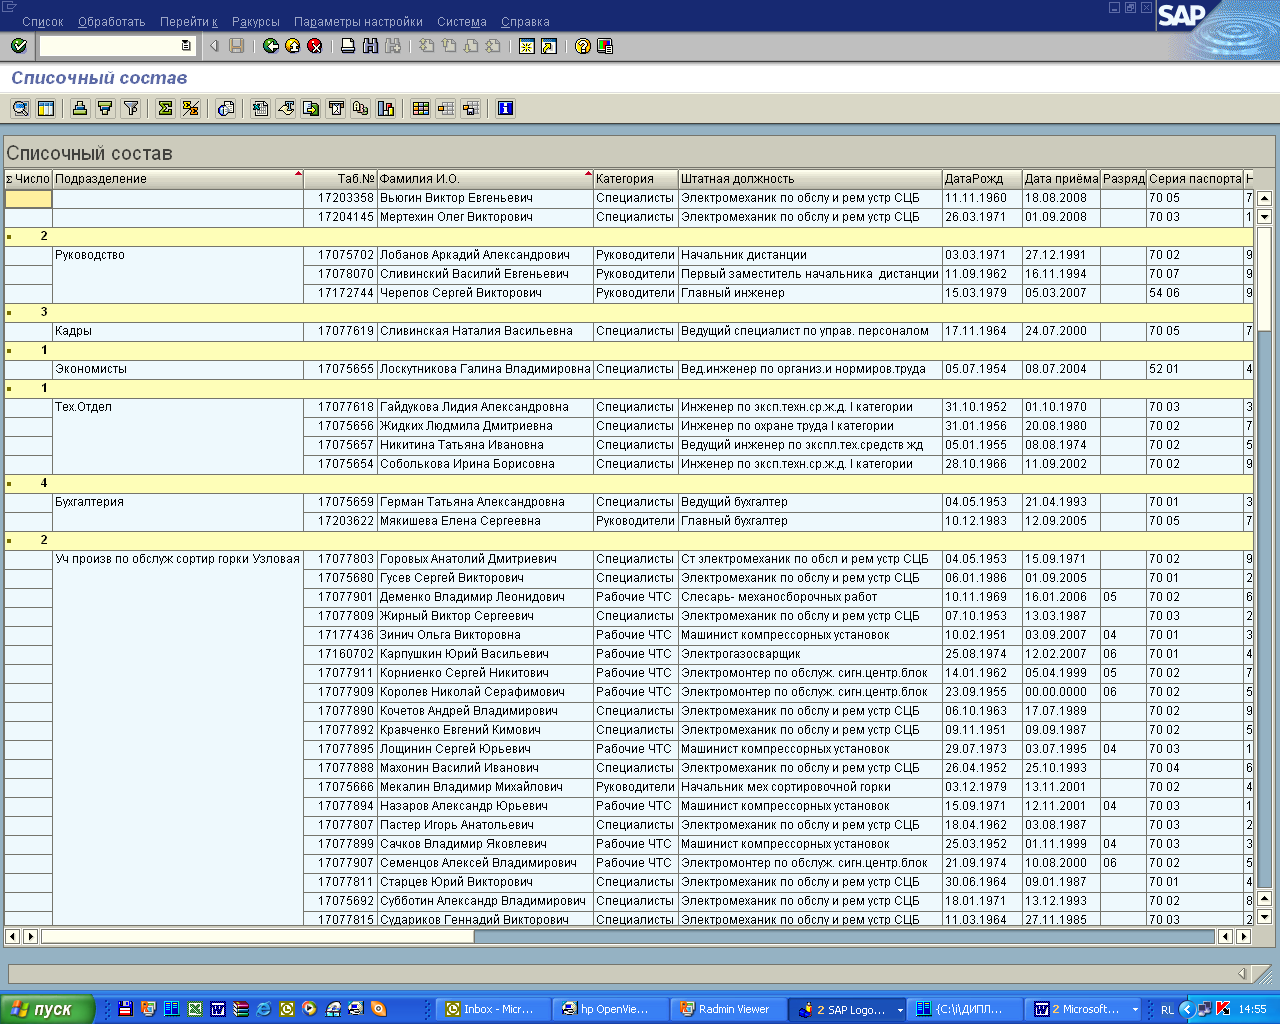
Task: Switch to the hp OpenVie... taskbar window
Action: [611, 1010]
